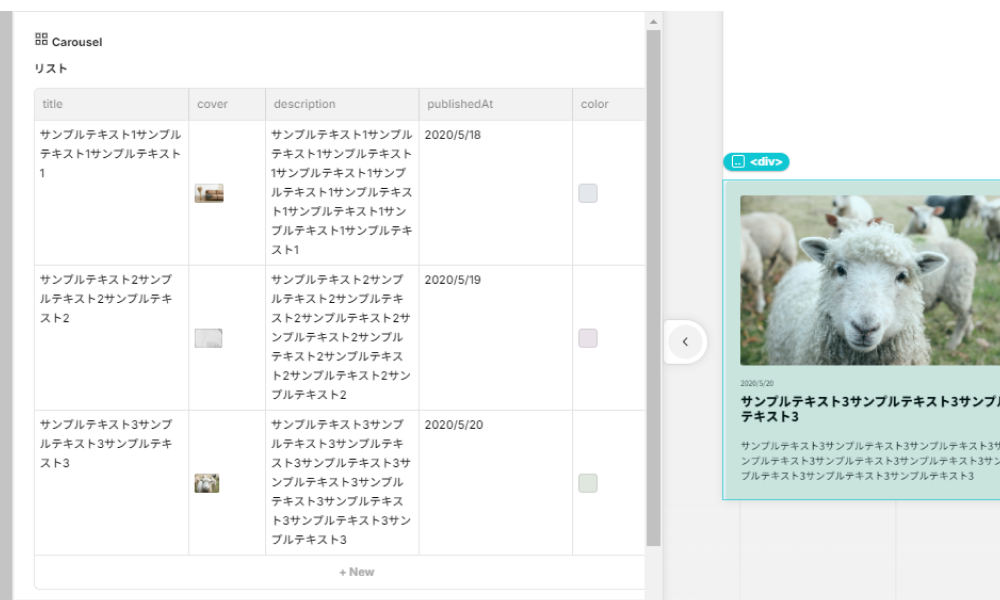
Task: Open the sheep cover thumbnail in row three
Action: click(x=207, y=483)
